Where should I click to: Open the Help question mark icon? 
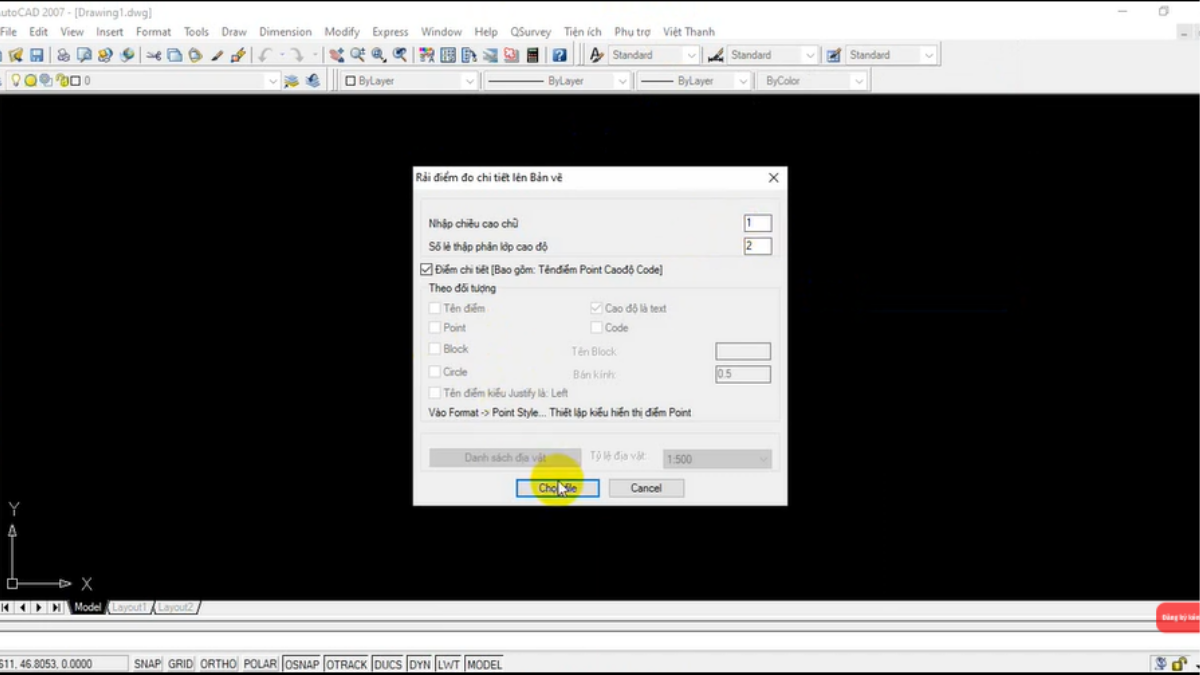(559, 56)
